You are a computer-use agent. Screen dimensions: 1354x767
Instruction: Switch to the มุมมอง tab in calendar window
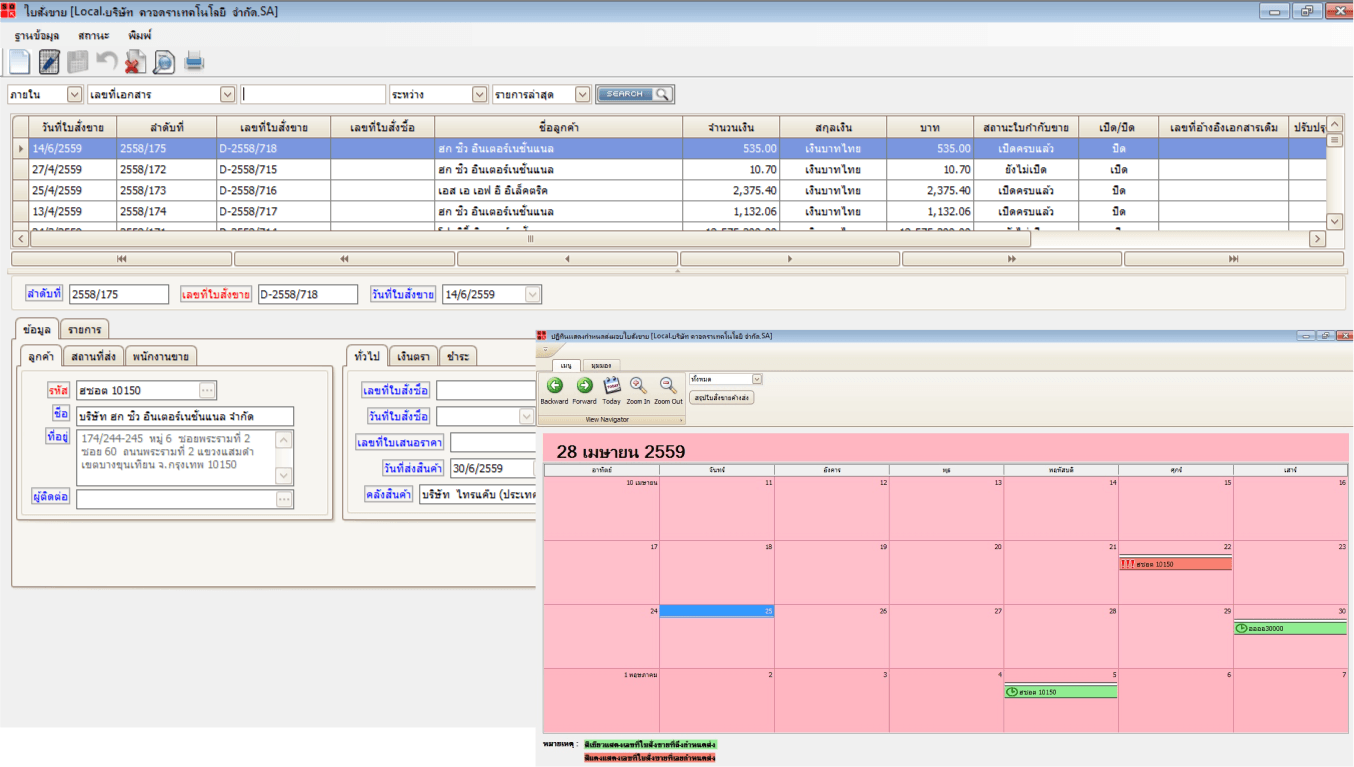click(x=600, y=366)
